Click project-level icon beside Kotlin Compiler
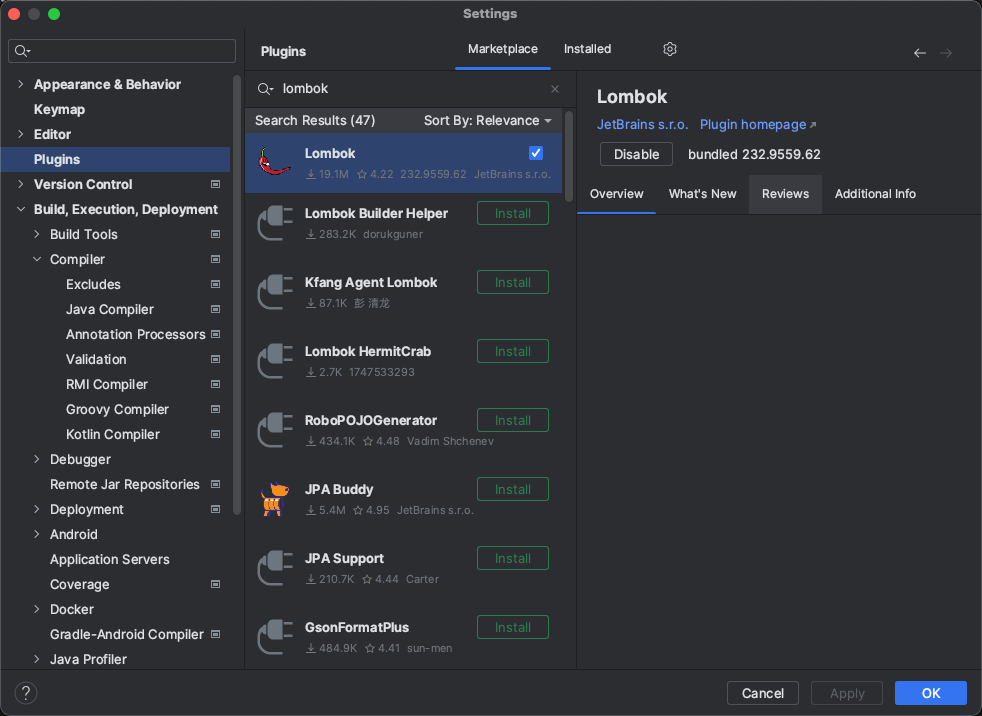This screenshot has width=982, height=716. point(215,435)
